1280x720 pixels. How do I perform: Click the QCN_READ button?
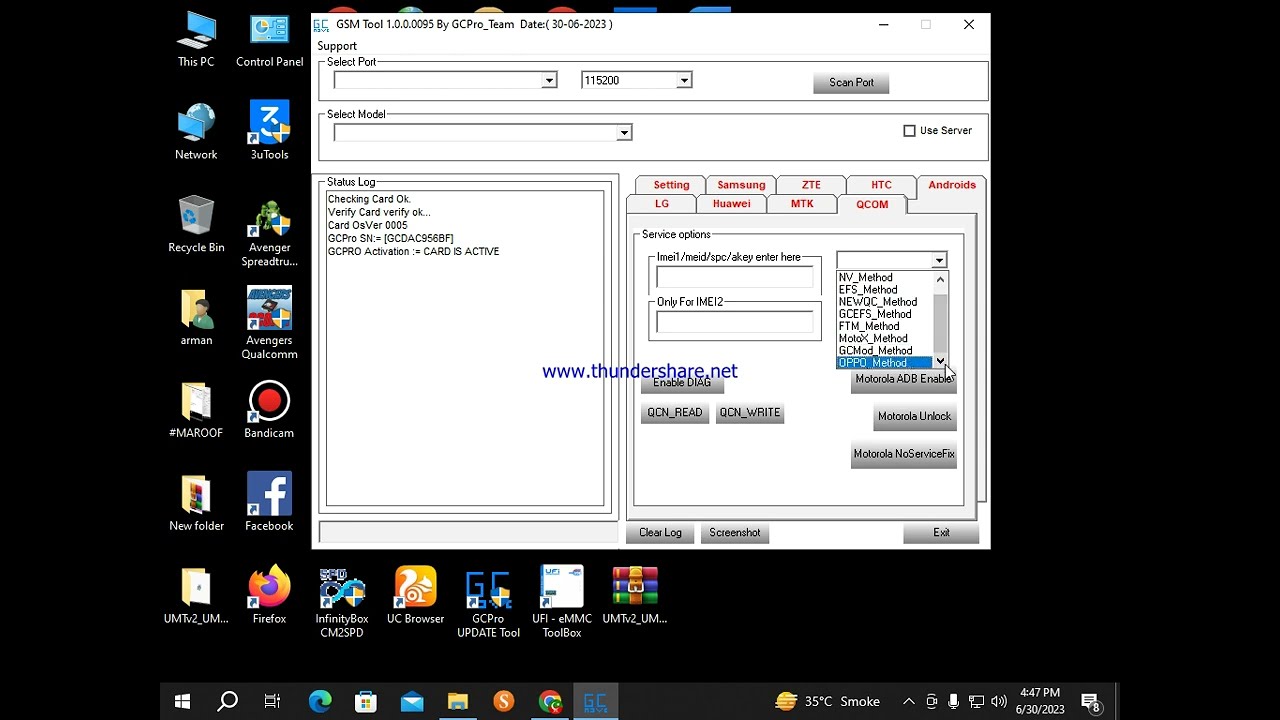pos(675,413)
